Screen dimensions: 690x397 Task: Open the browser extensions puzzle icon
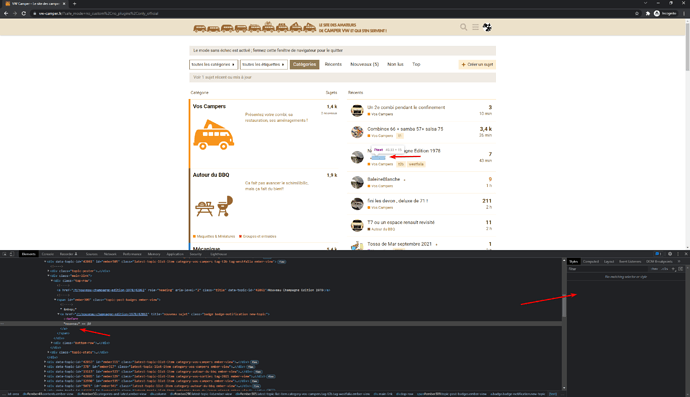click(648, 13)
